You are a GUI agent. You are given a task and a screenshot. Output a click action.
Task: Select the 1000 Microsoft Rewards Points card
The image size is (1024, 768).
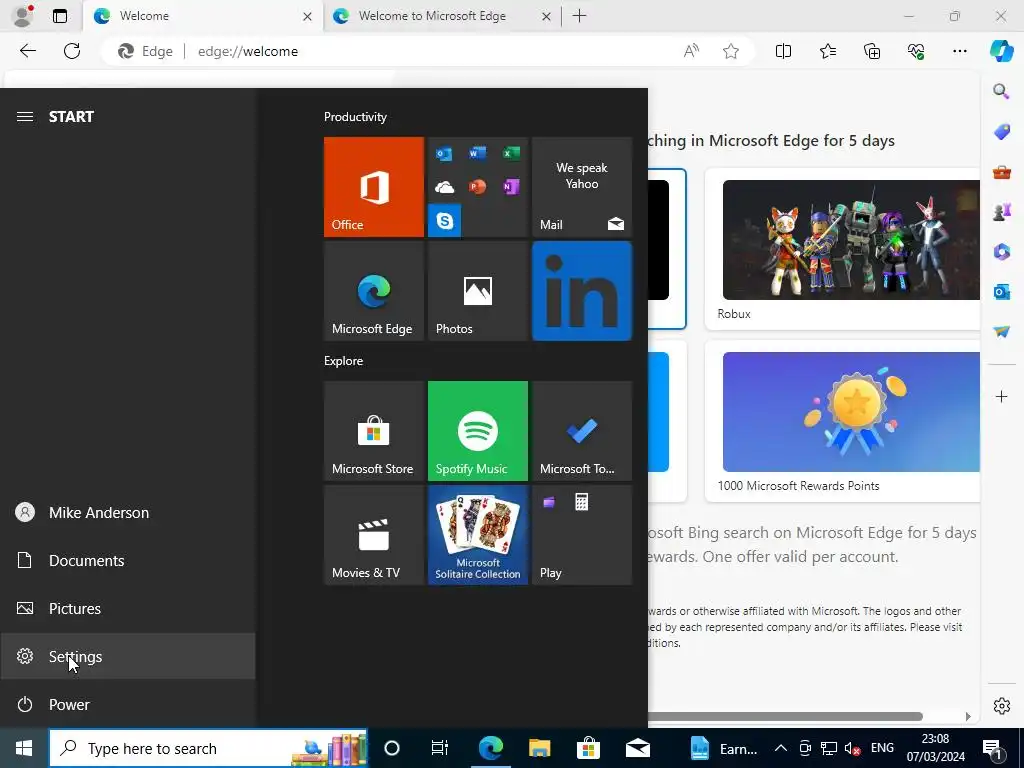click(x=842, y=421)
